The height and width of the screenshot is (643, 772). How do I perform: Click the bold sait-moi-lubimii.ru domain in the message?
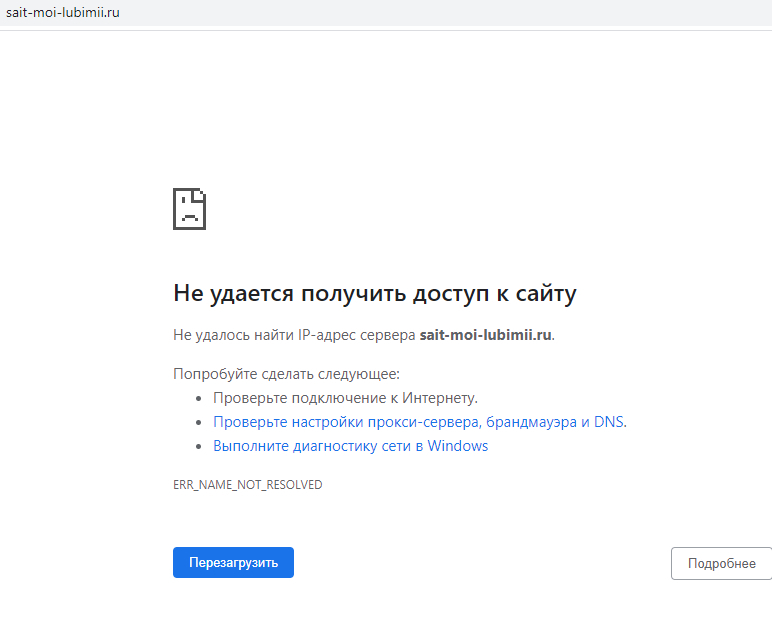pyautogui.click(x=485, y=335)
